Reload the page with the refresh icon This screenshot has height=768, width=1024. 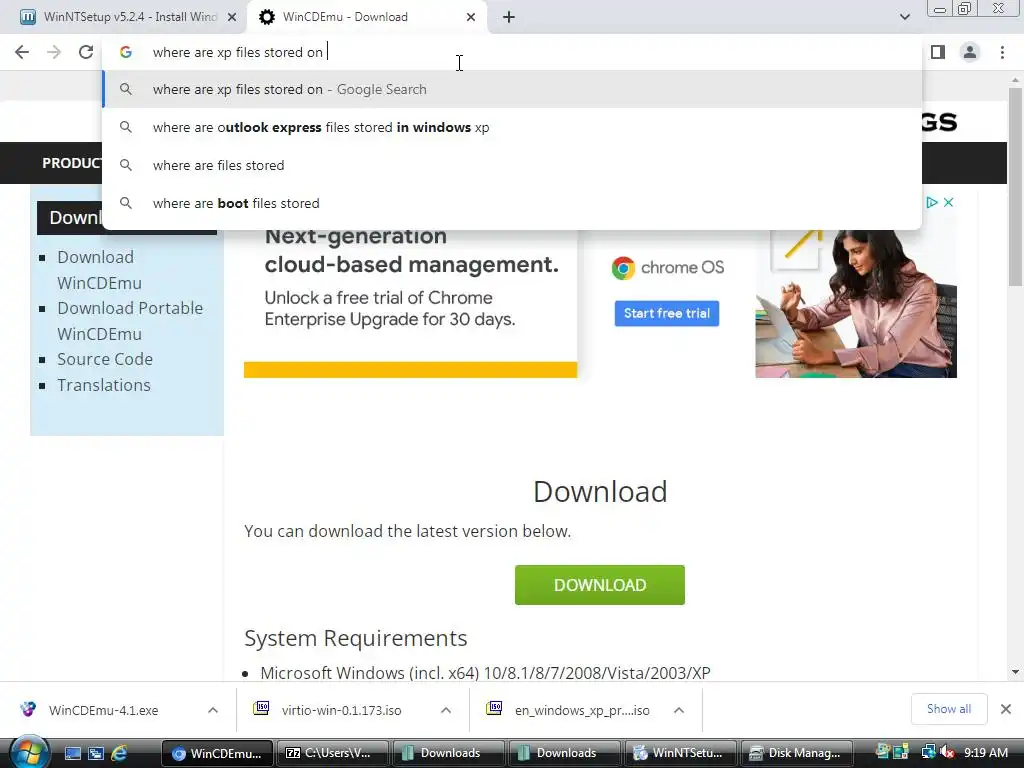pos(86,52)
